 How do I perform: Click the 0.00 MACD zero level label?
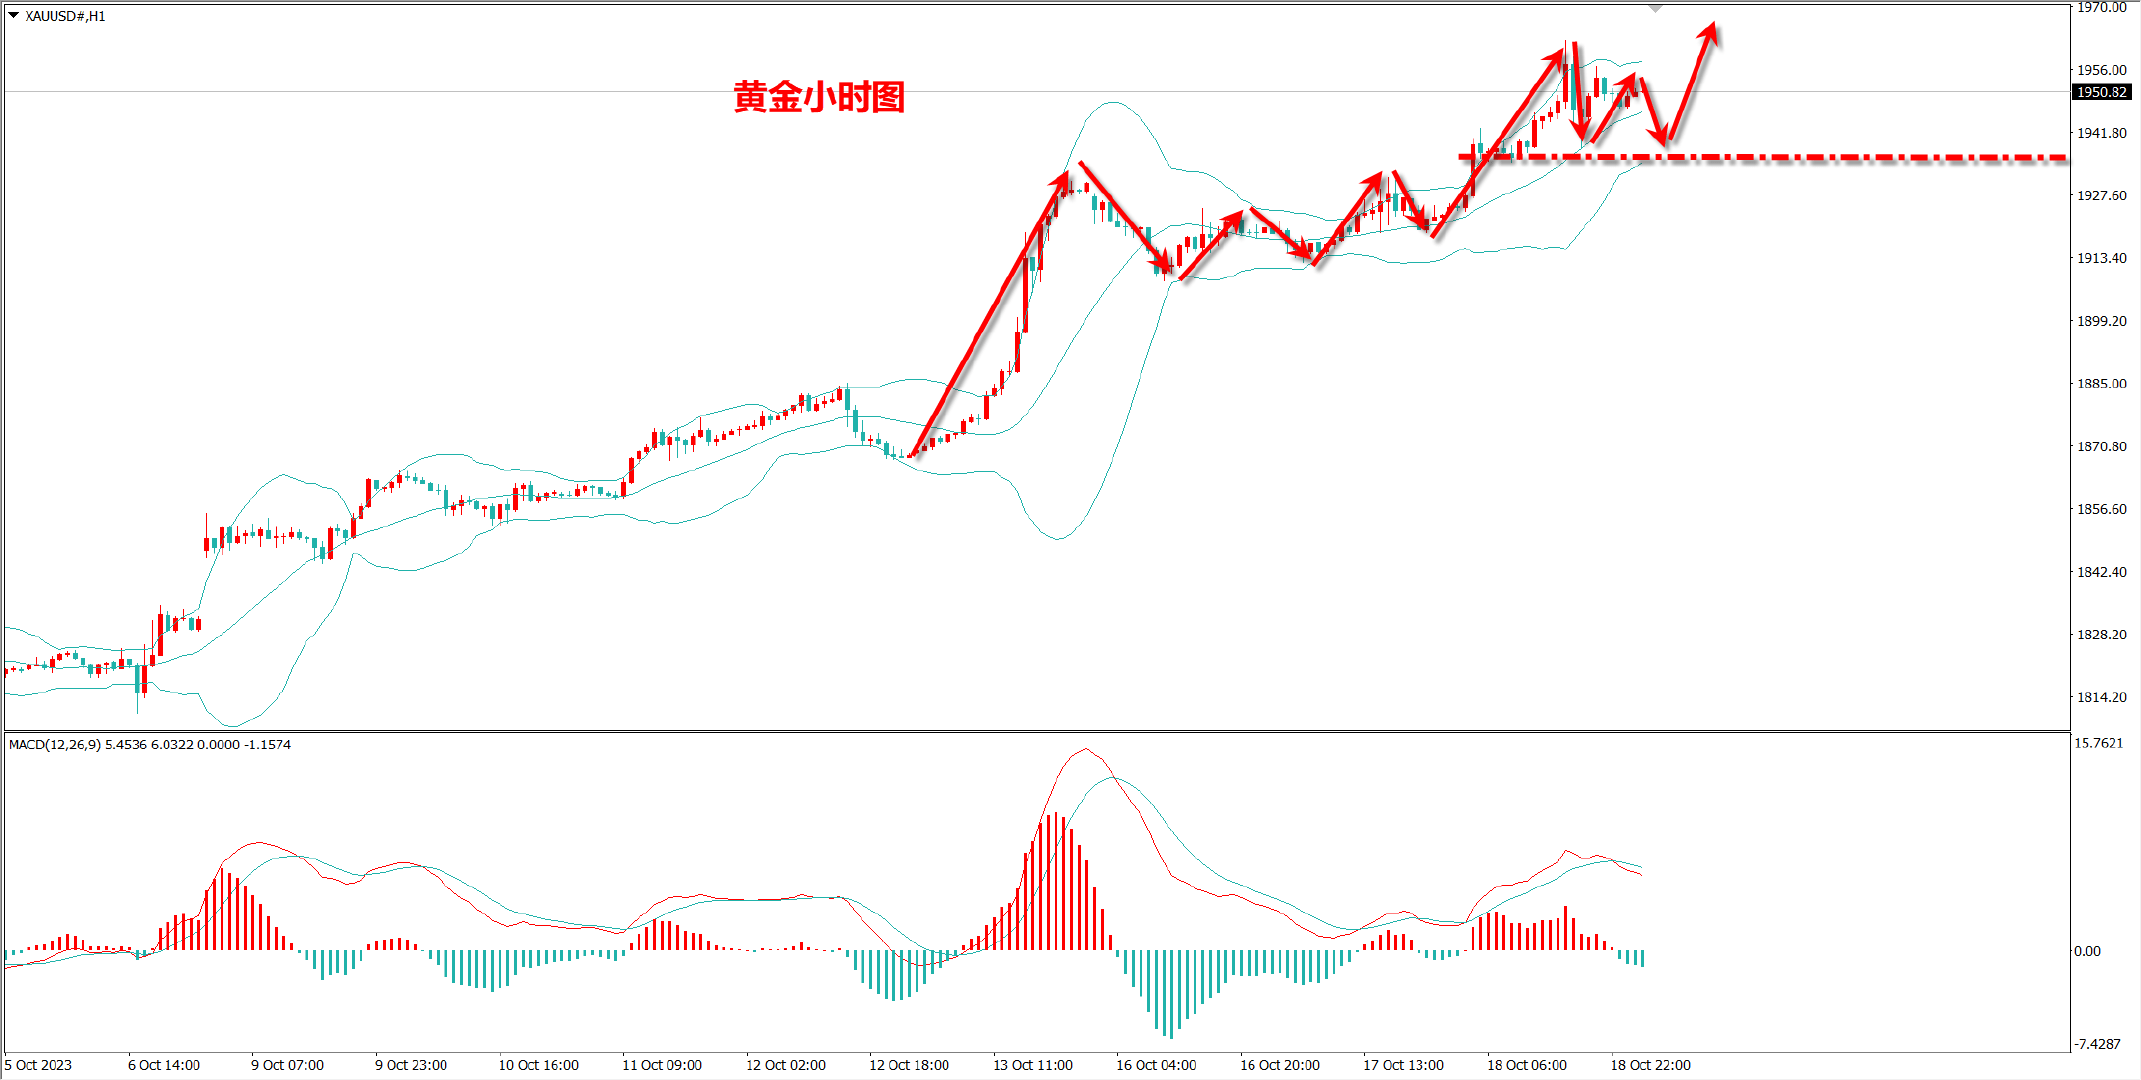2087,951
